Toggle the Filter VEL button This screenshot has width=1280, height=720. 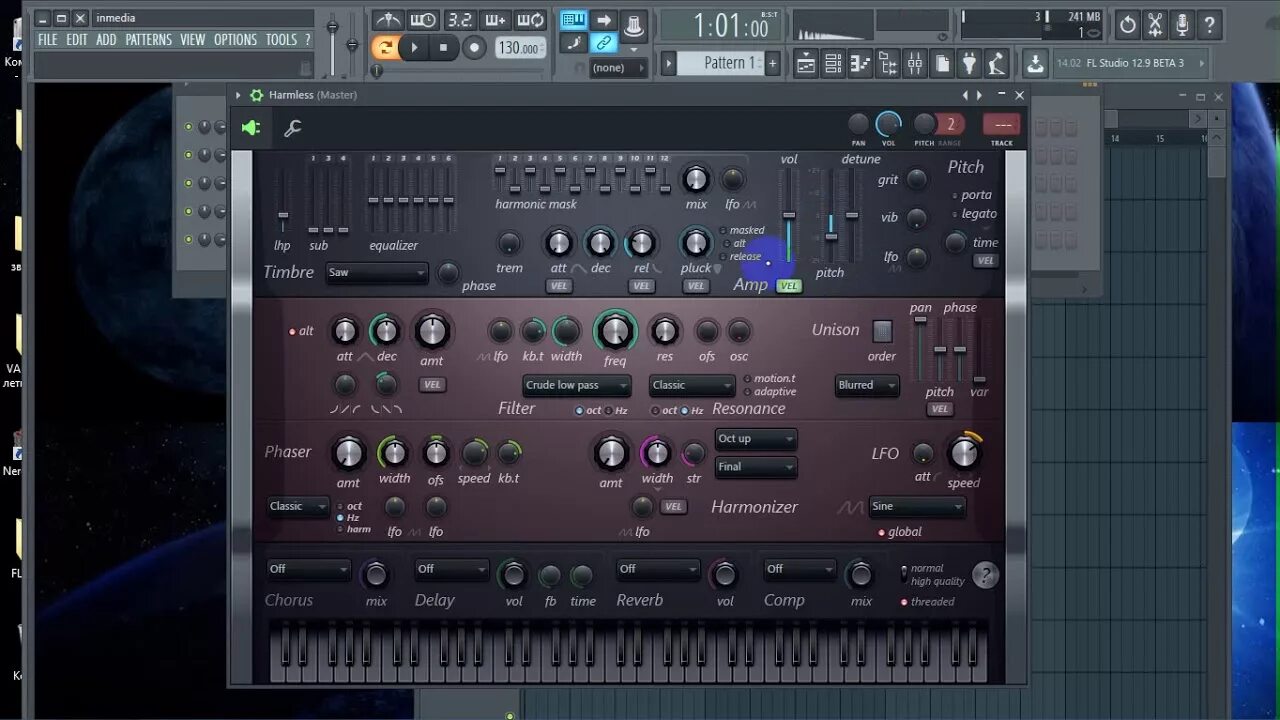(432, 385)
